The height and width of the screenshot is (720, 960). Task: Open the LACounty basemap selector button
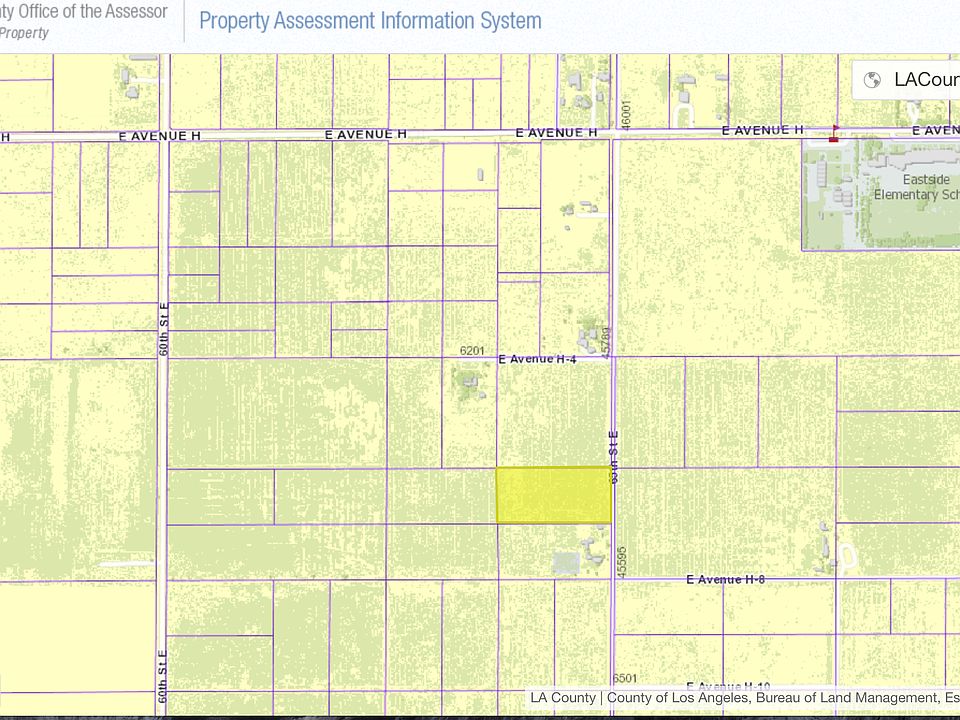coord(906,80)
